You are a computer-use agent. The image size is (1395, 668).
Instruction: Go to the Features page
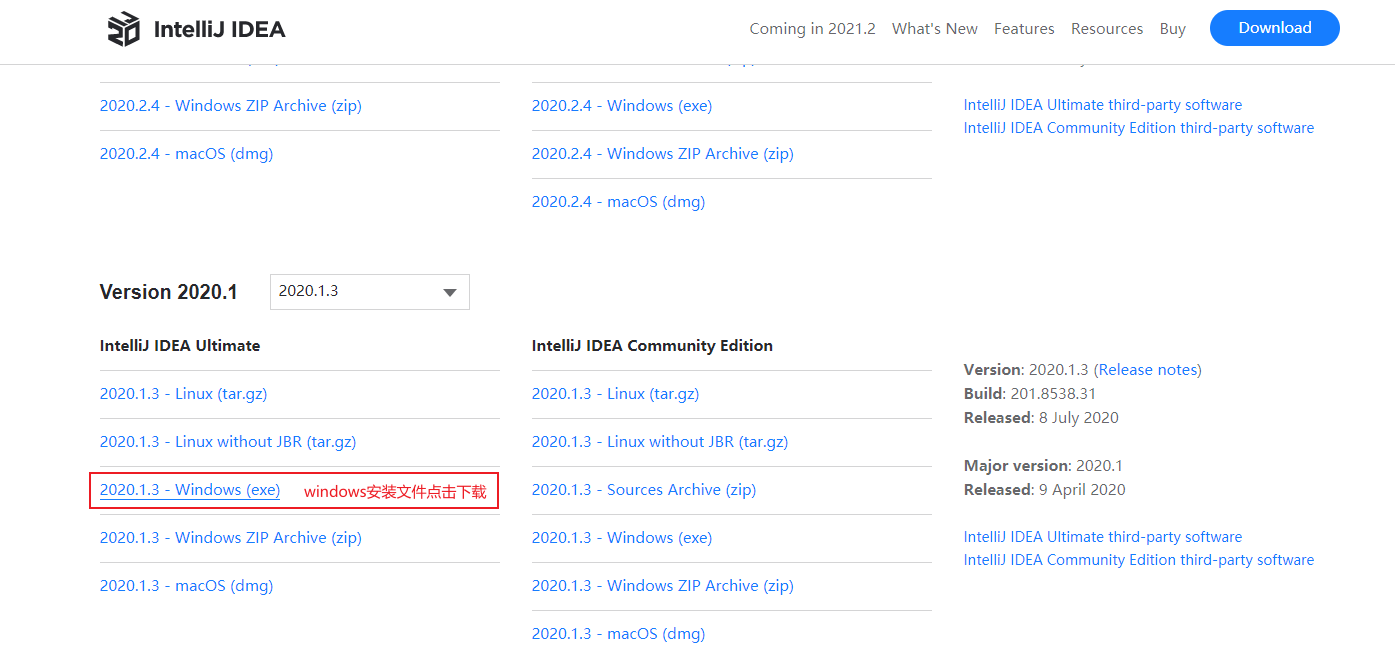(x=1024, y=29)
